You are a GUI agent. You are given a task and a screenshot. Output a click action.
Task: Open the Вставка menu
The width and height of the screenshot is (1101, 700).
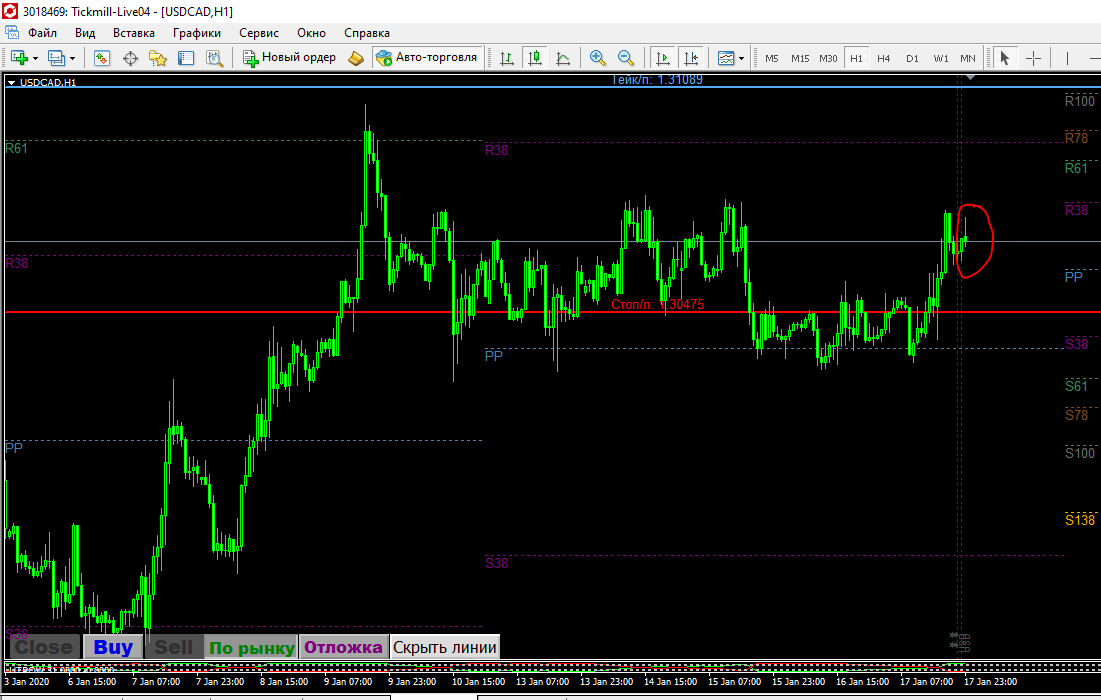[x=133, y=33]
